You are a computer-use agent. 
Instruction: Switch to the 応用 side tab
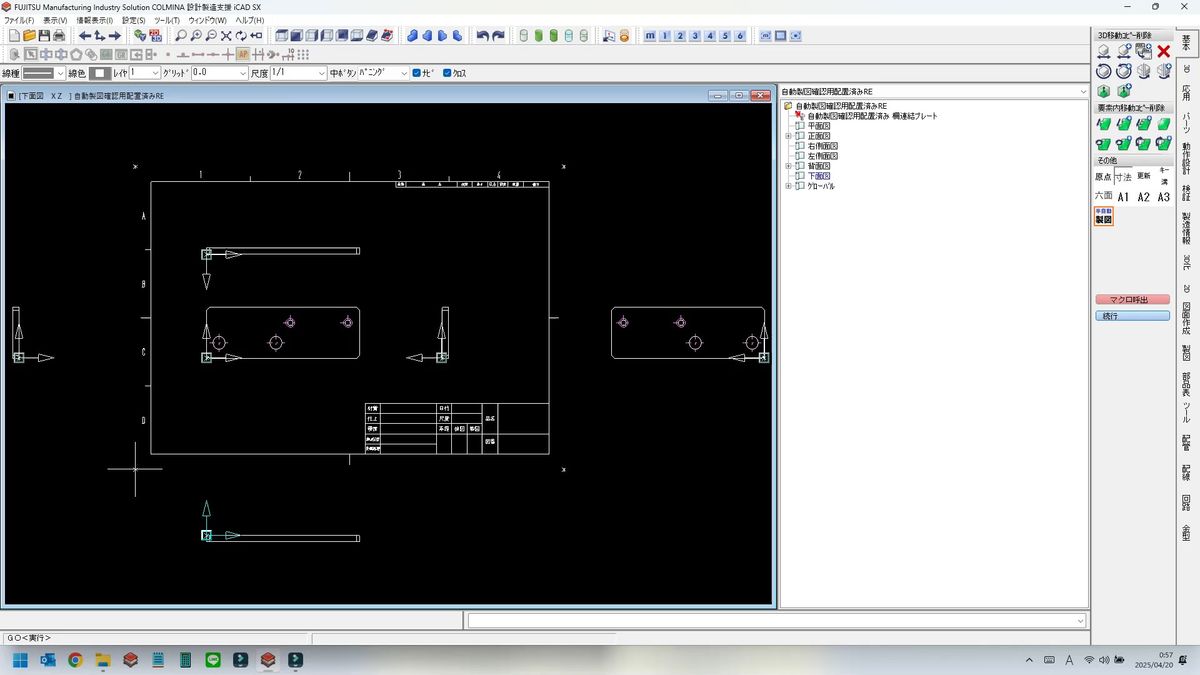[x=1186, y=93]
